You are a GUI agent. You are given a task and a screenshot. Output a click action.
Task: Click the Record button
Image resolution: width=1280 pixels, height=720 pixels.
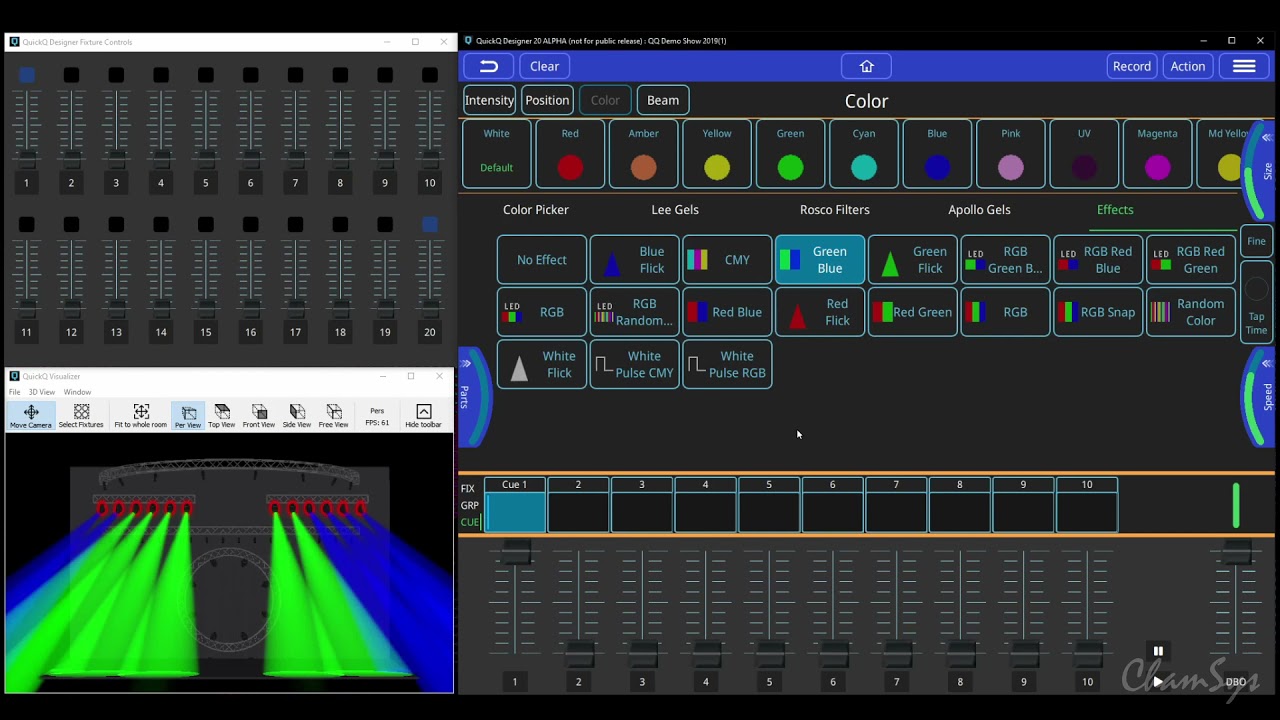pos(1132,66)
